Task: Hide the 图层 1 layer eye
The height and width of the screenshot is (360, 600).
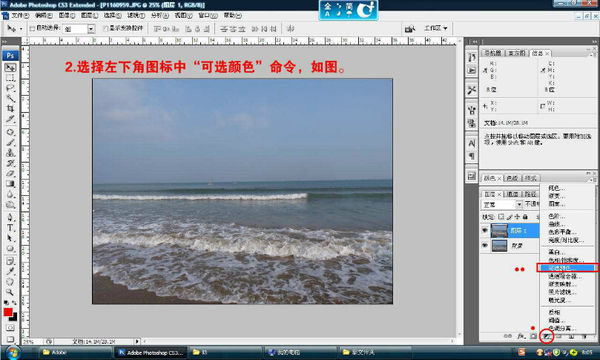Action: 485,230
